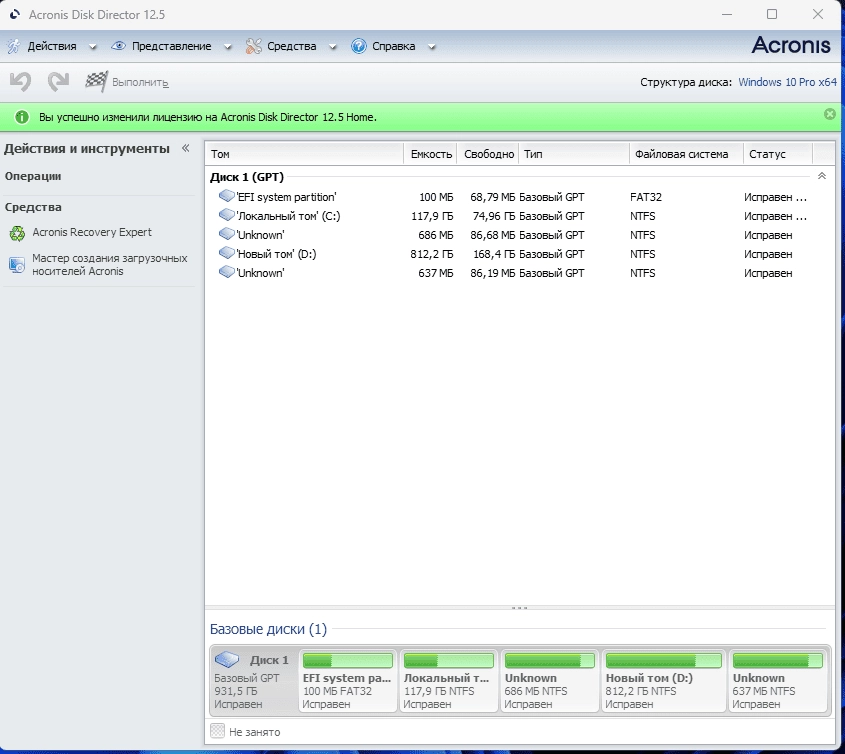Viewport: 845px width, 754px height.
Task: Click the bootable media builder icon
Action: click(x=17, y=265)
